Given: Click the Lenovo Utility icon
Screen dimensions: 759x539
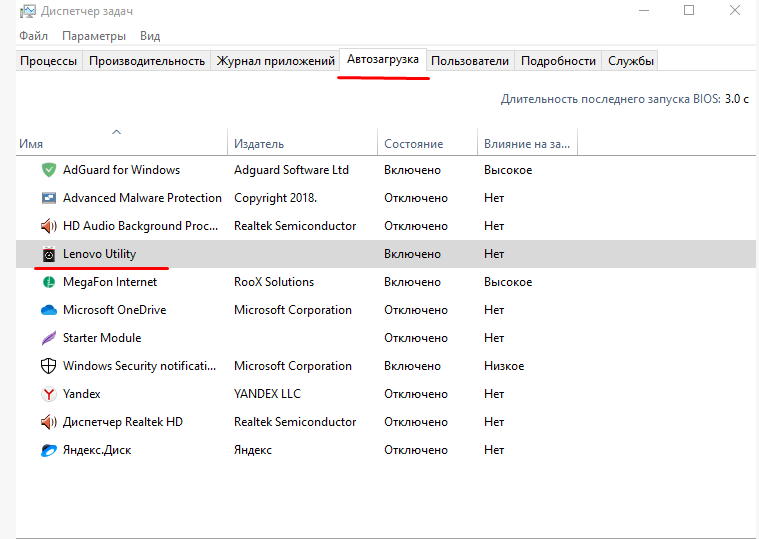Looking at the screenshot, I should pos(49,254).
